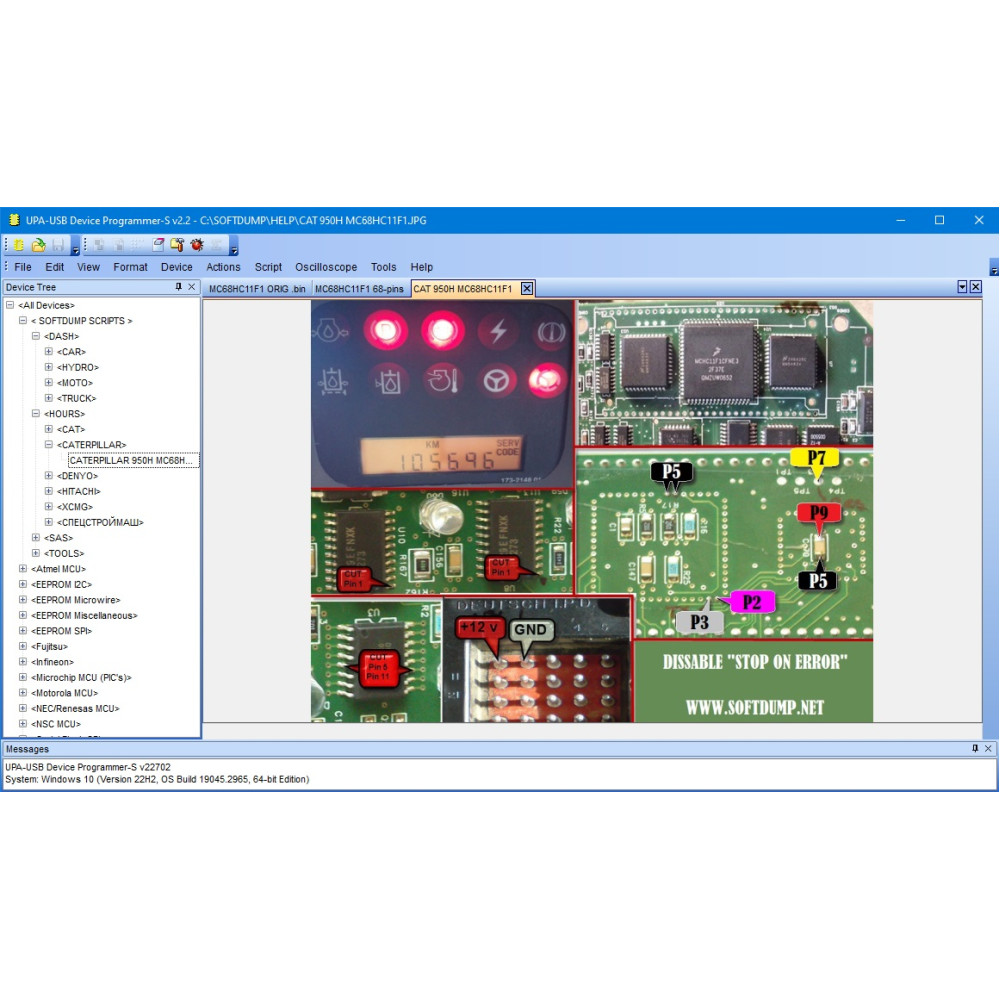Expand the <DENYO> tree node
Viewport: 1000px width, 1000px height.
tap(48, 476)
